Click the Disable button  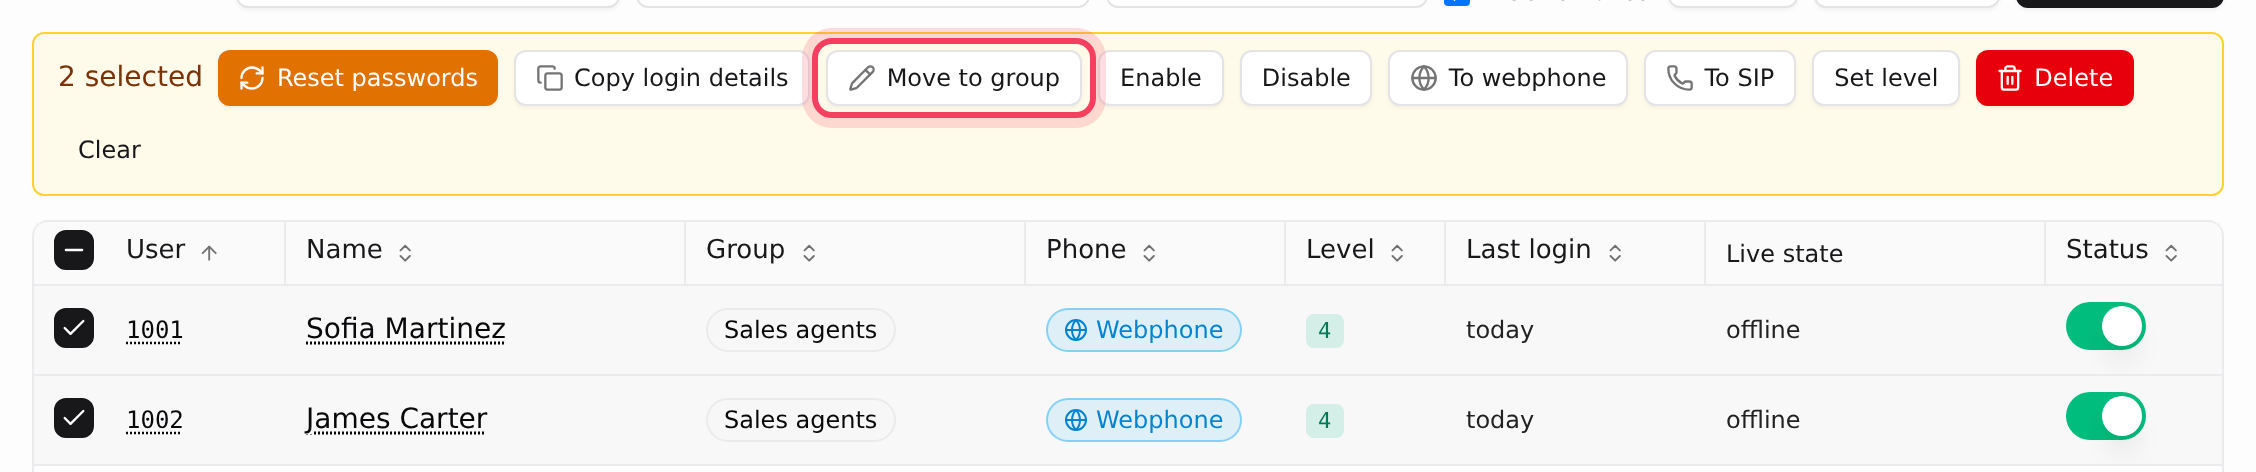[x=1306, y=78]
